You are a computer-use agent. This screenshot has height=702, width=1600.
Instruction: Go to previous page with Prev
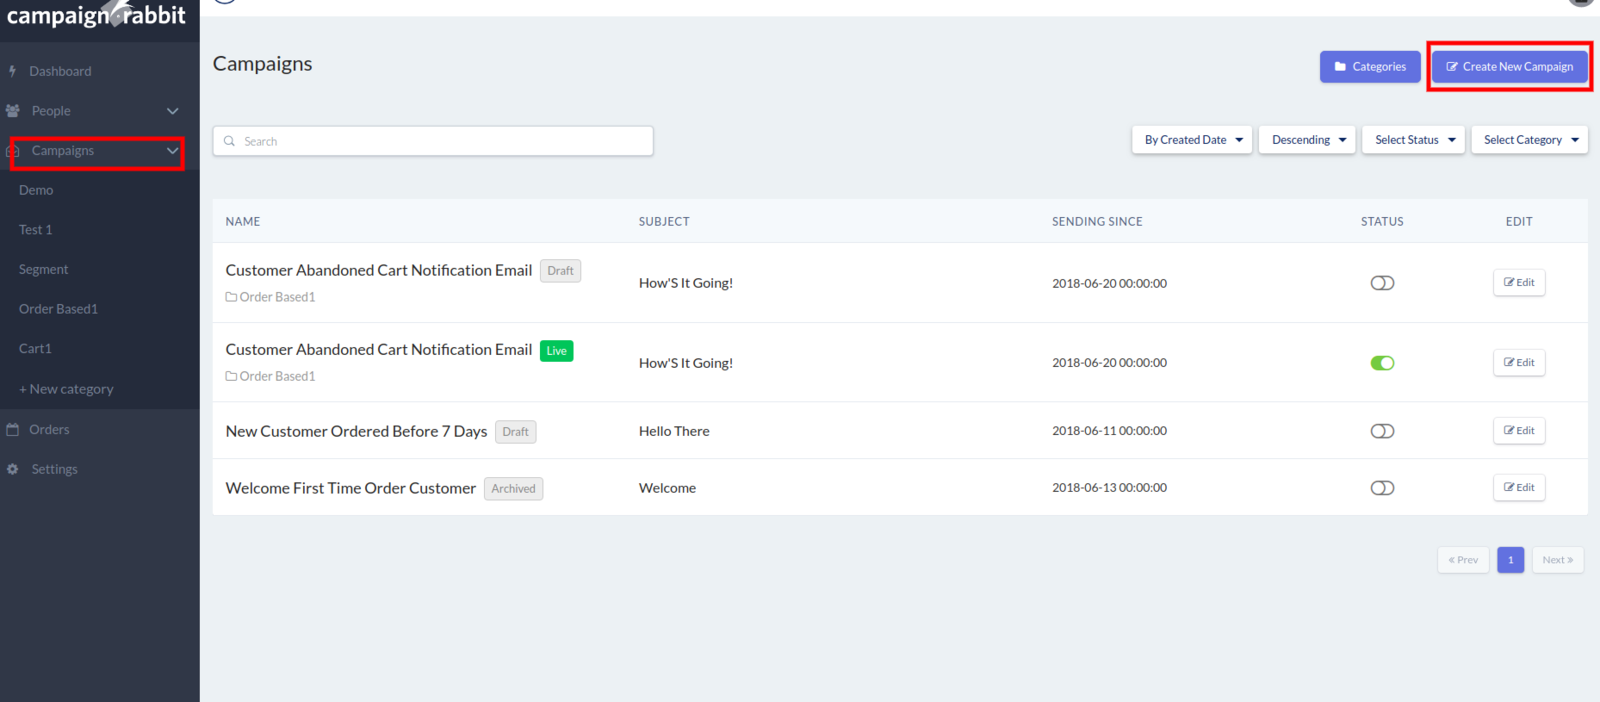(1463, 560)
